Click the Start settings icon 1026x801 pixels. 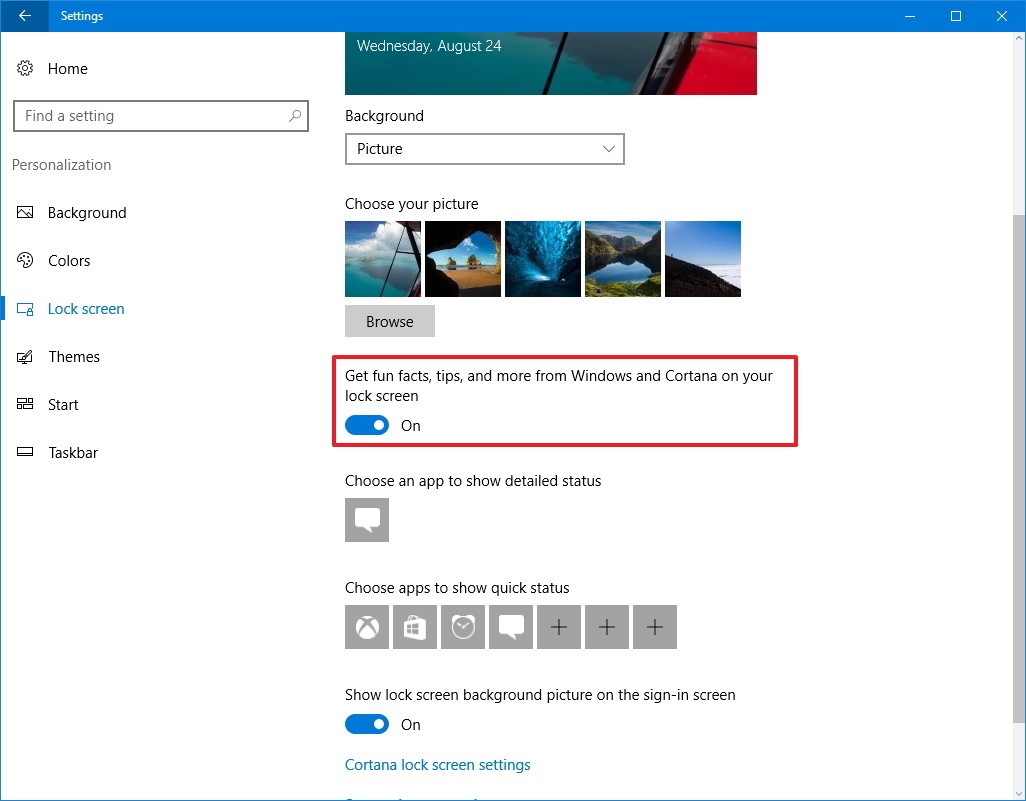click(63, 404)
